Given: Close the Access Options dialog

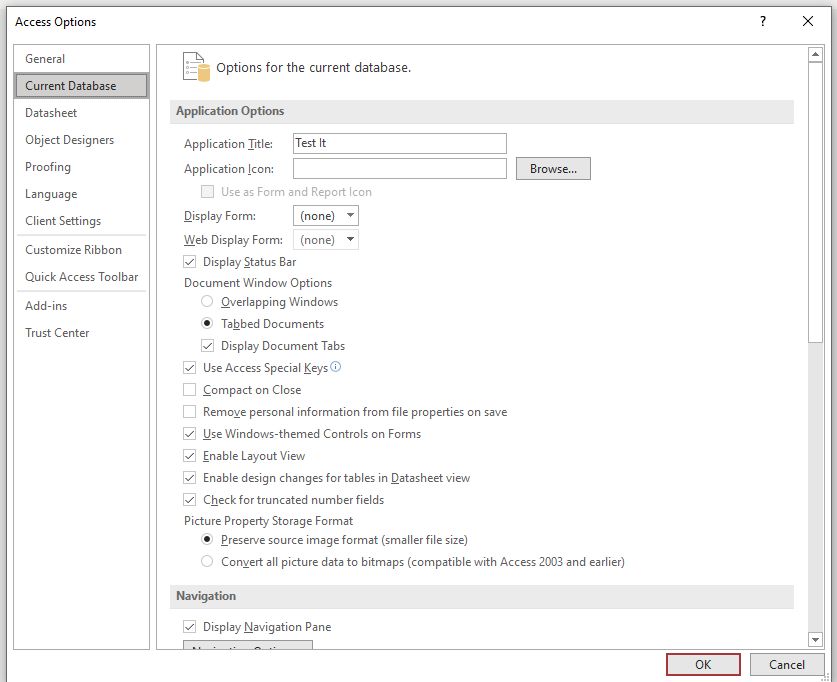Looking at the screenshot, I should tap(808, 21).
